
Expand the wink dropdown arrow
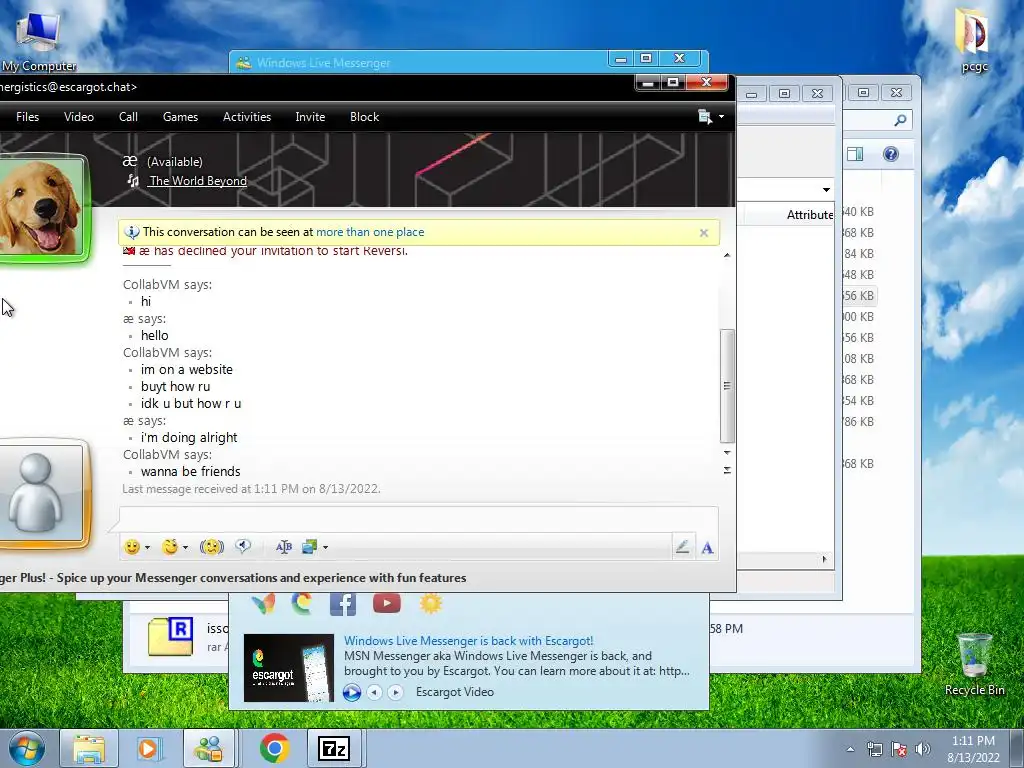185,547
